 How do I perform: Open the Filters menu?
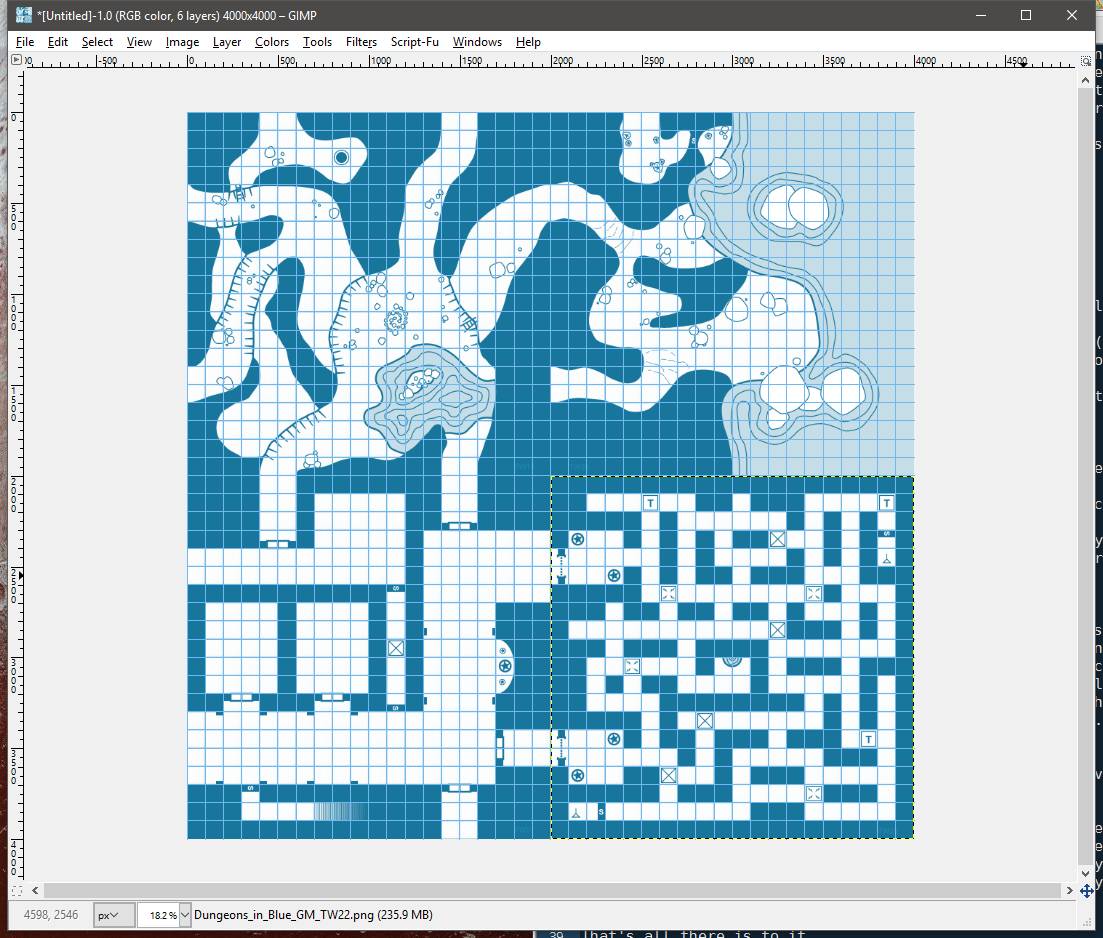point(361,42)
